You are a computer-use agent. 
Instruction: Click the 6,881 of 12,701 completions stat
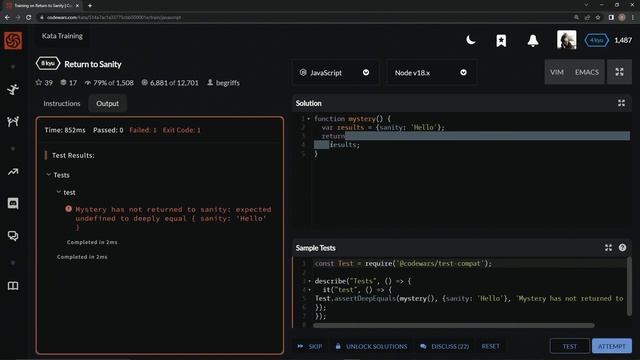click(x=170, y=82)
